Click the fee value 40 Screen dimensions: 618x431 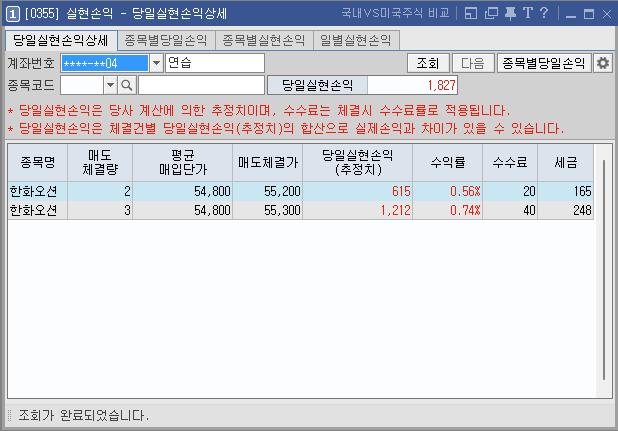point(529,210)
